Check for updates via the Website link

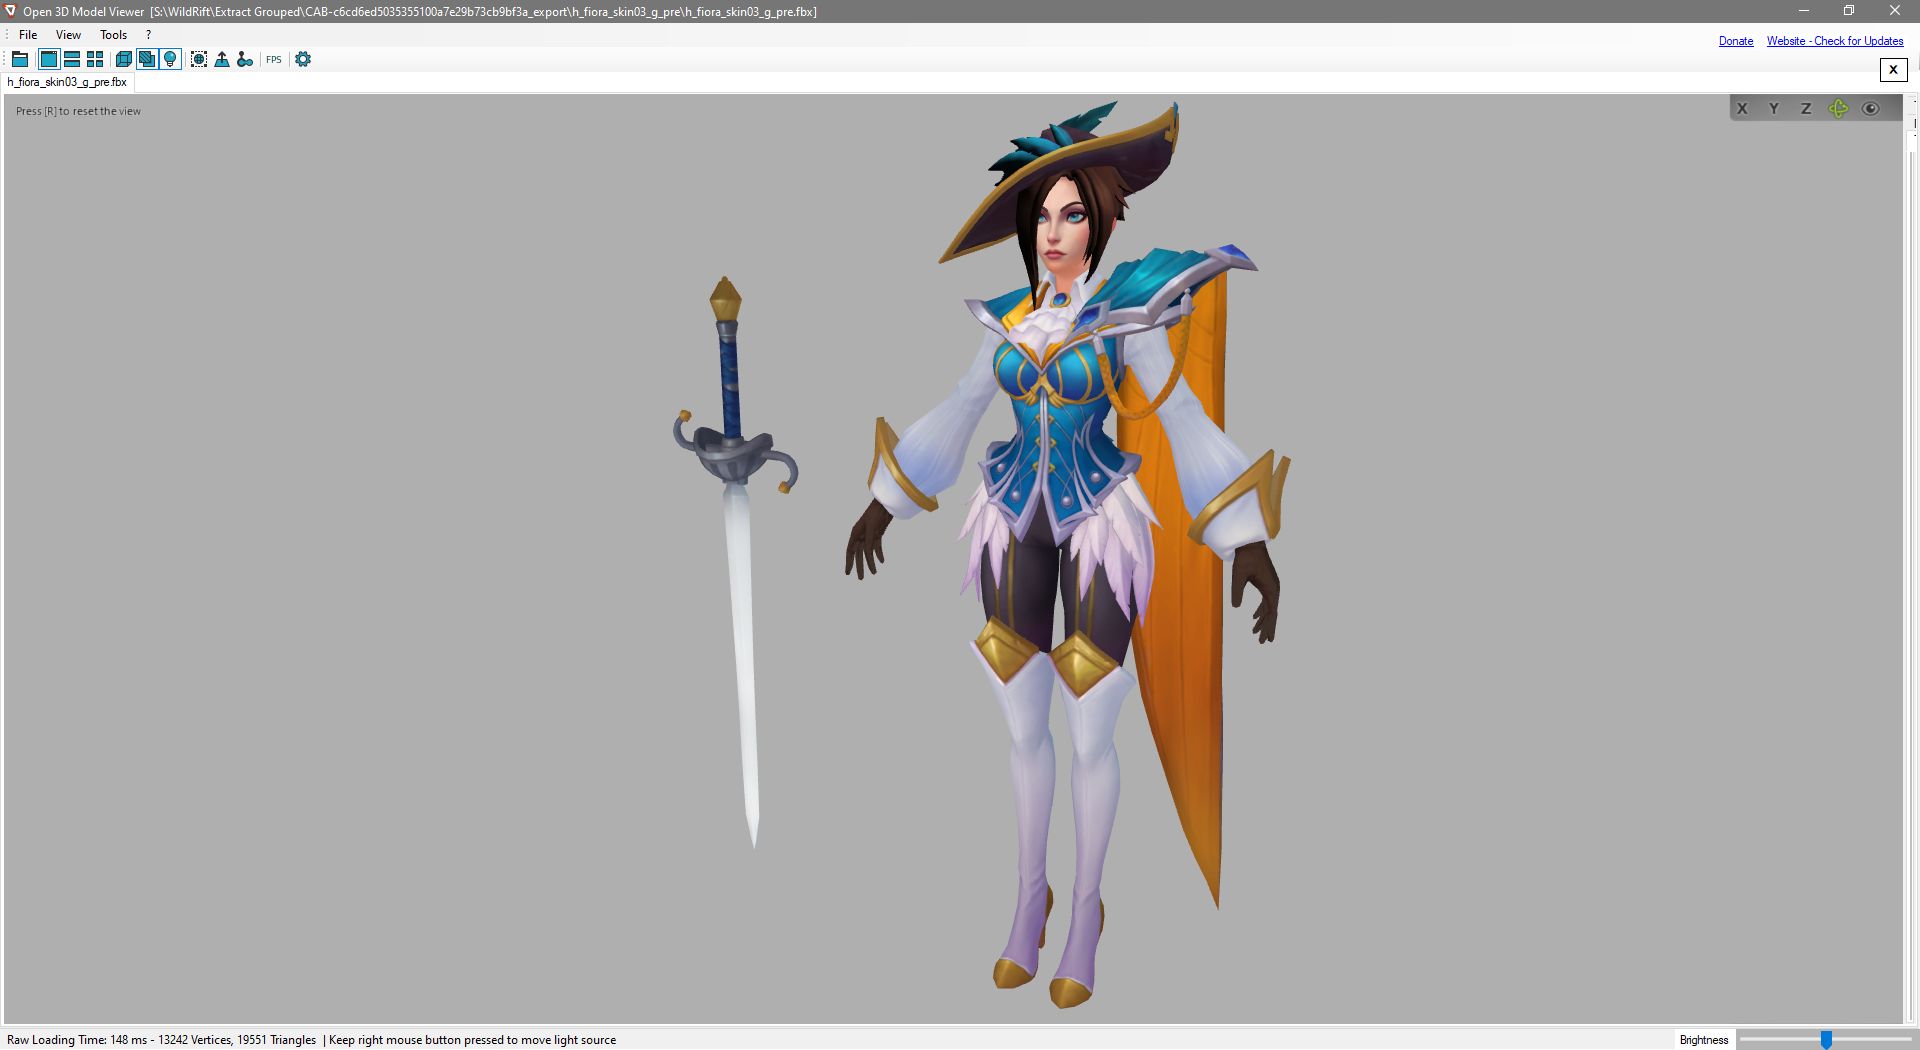click(x=1835, y=41)
